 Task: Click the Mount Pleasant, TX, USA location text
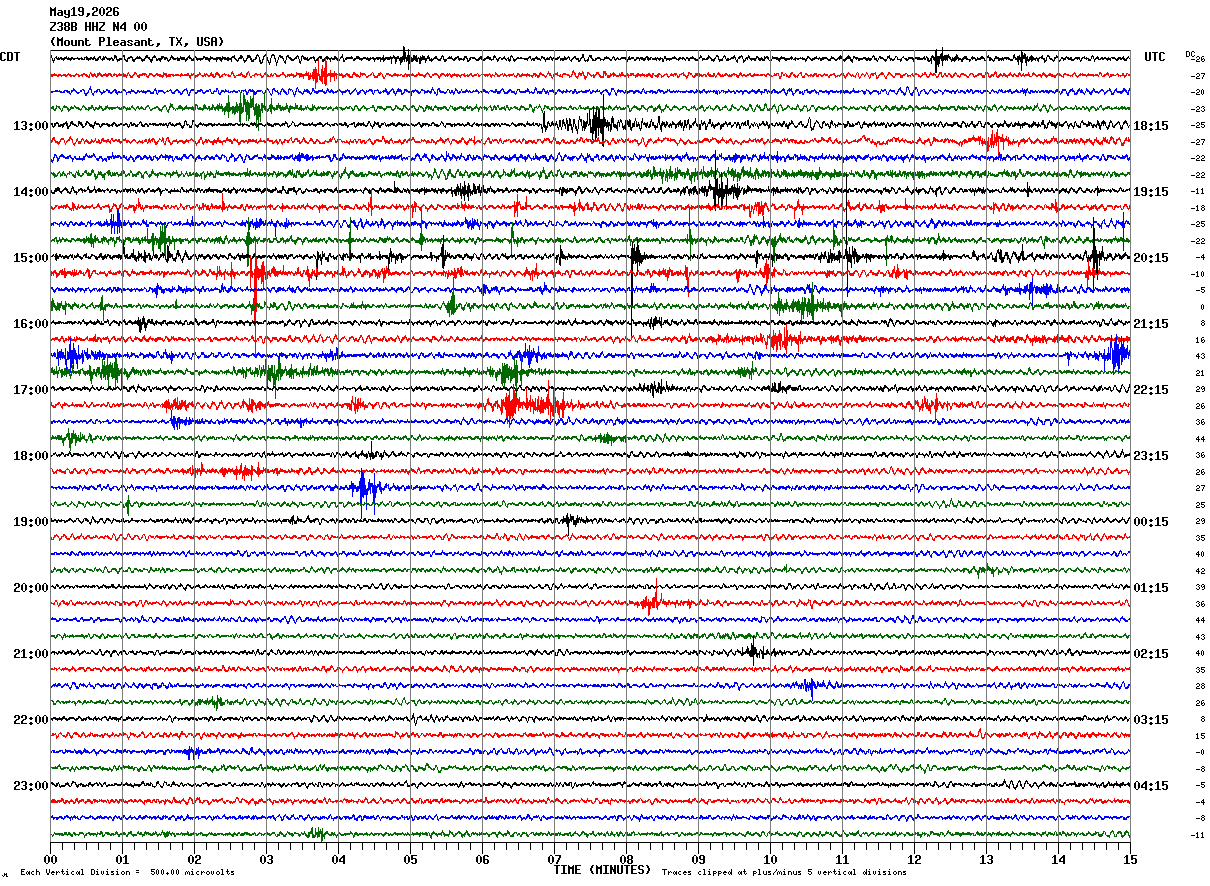point(137,42)
